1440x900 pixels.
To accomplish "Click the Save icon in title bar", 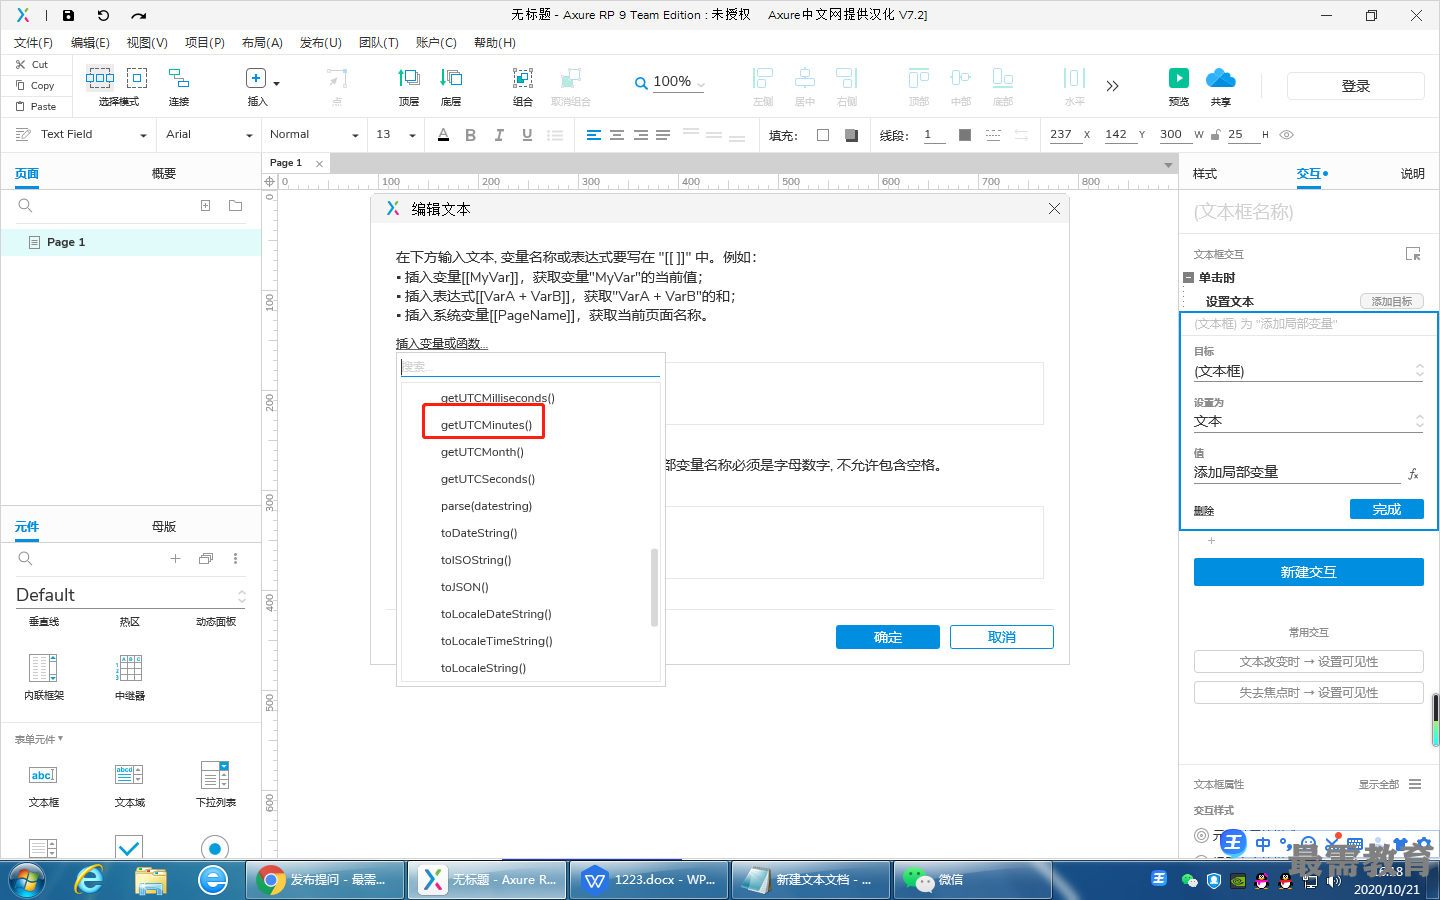I will tap(68, 15).
